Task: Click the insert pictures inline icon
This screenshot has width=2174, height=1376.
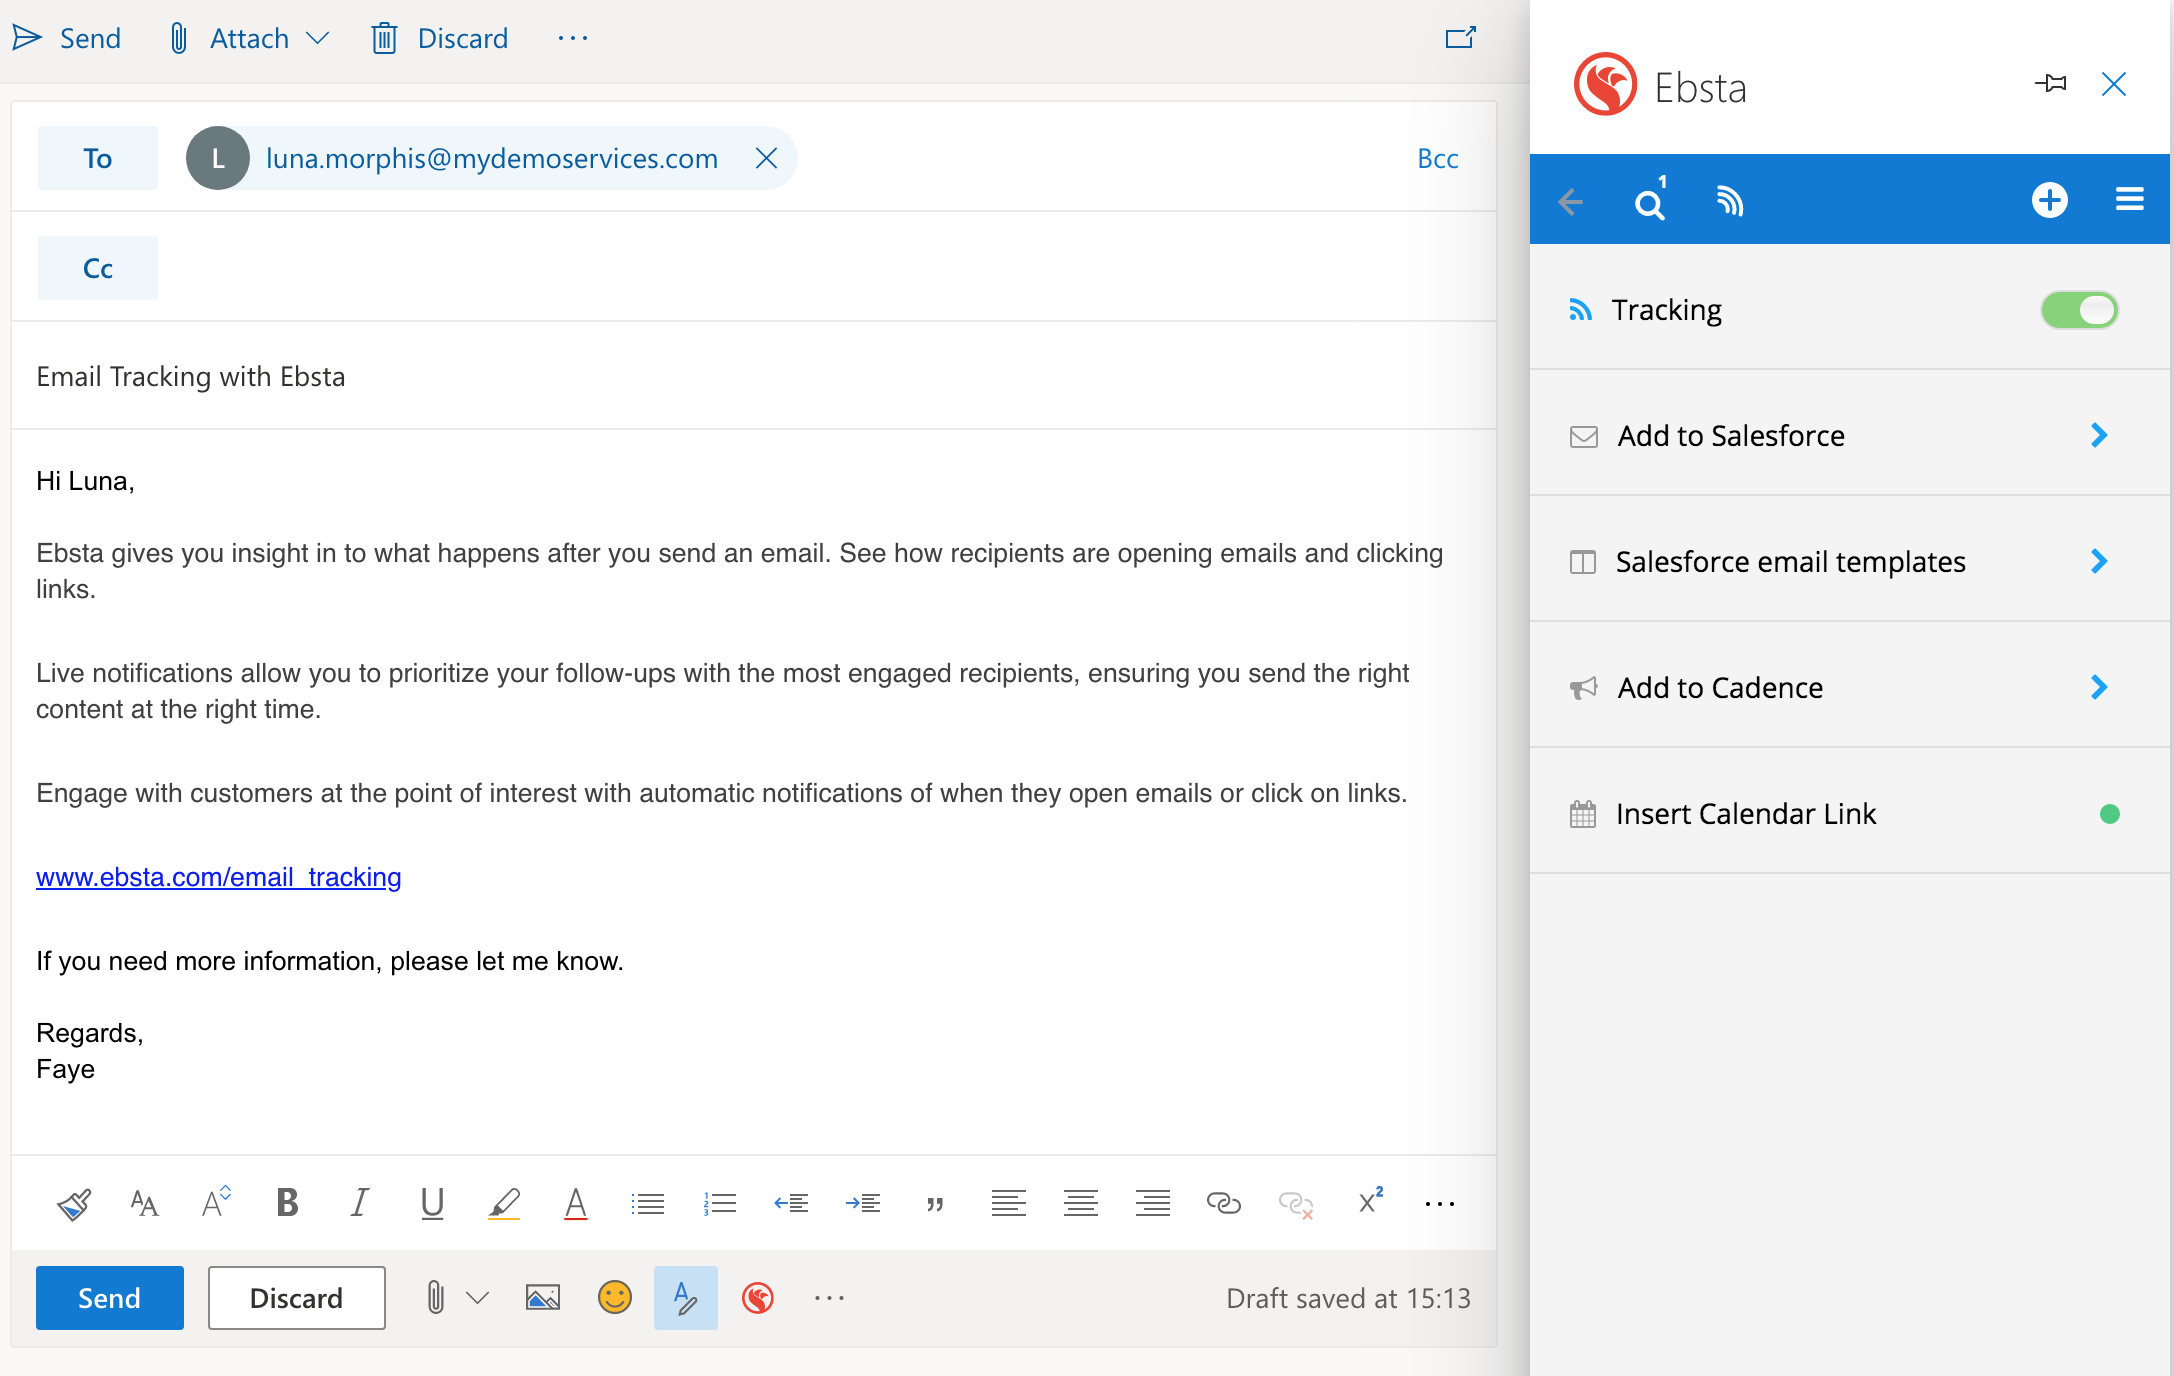Action: [x=542, y=1298]
